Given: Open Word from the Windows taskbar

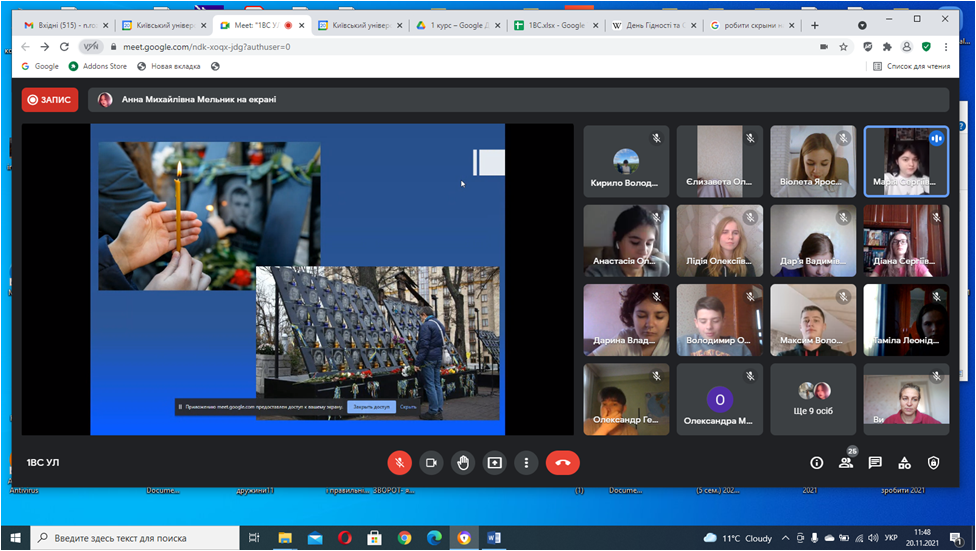Looking at the screenshot, I should point(494,538).
